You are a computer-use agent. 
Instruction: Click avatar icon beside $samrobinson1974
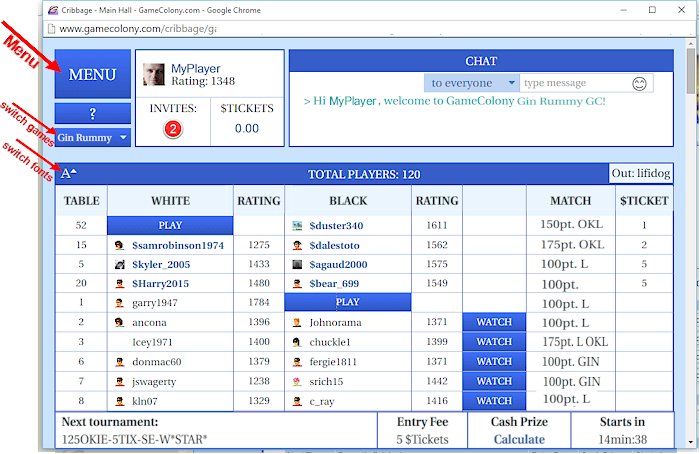coord(119,245)
